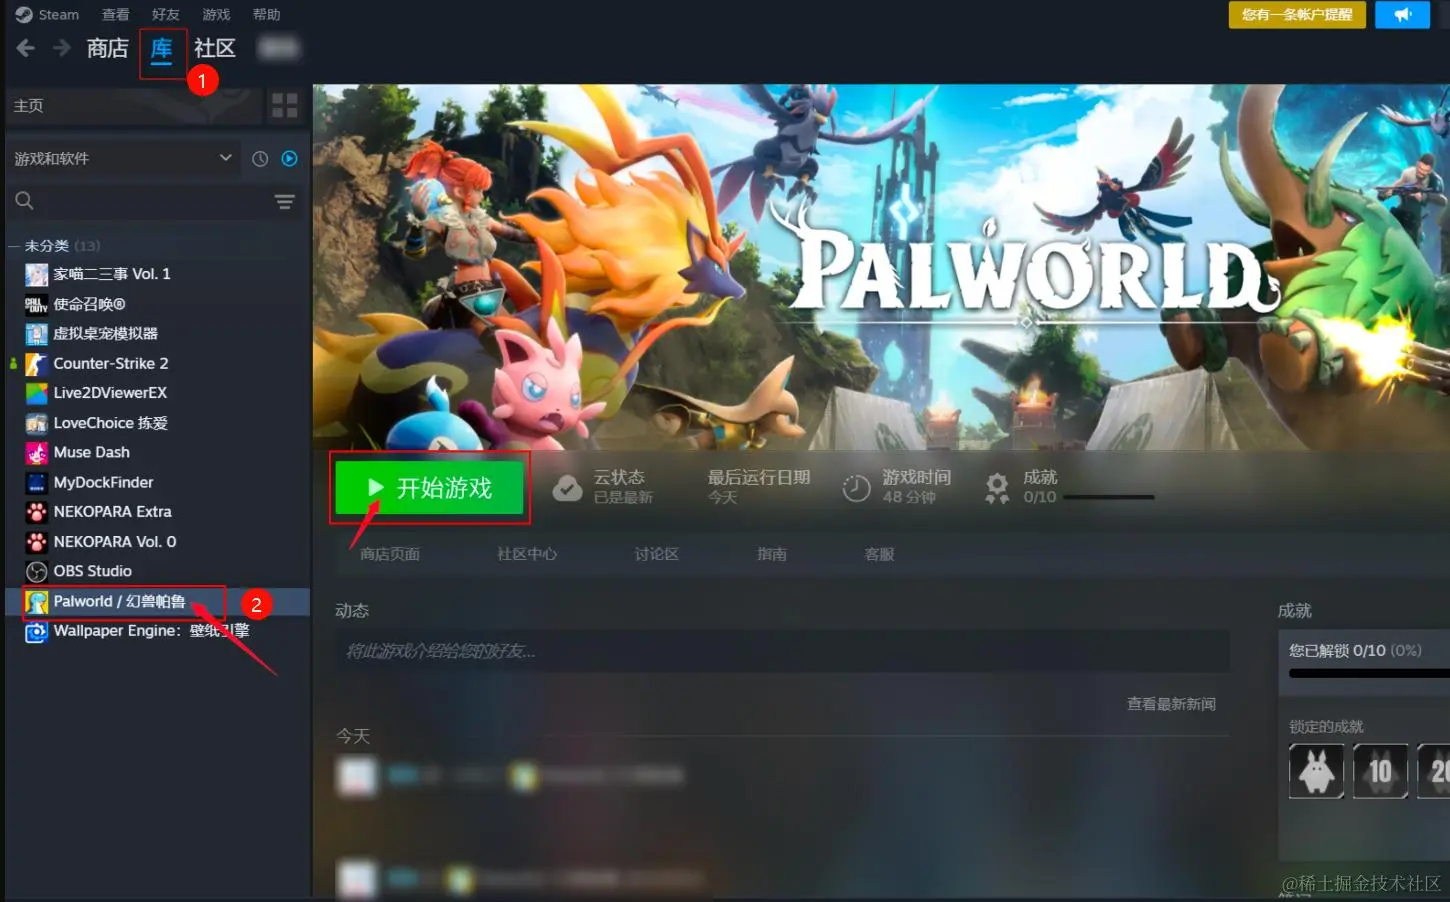Viewport: 1450px width, 902px height.
Task: Click the Wallpaper Engine icon
Action: coord(37,631)
